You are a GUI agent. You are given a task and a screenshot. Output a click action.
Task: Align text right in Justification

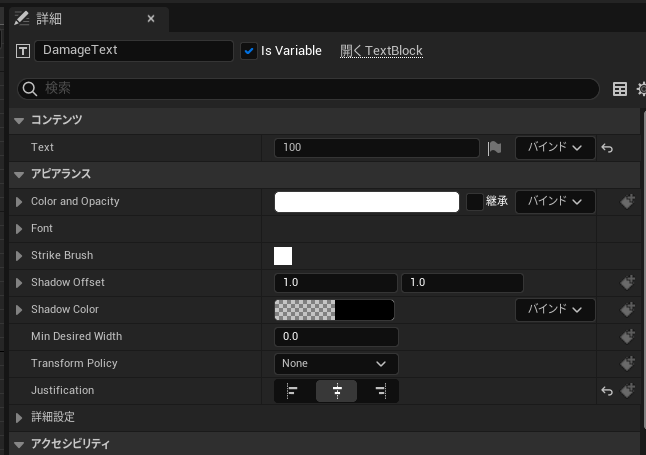381,391
